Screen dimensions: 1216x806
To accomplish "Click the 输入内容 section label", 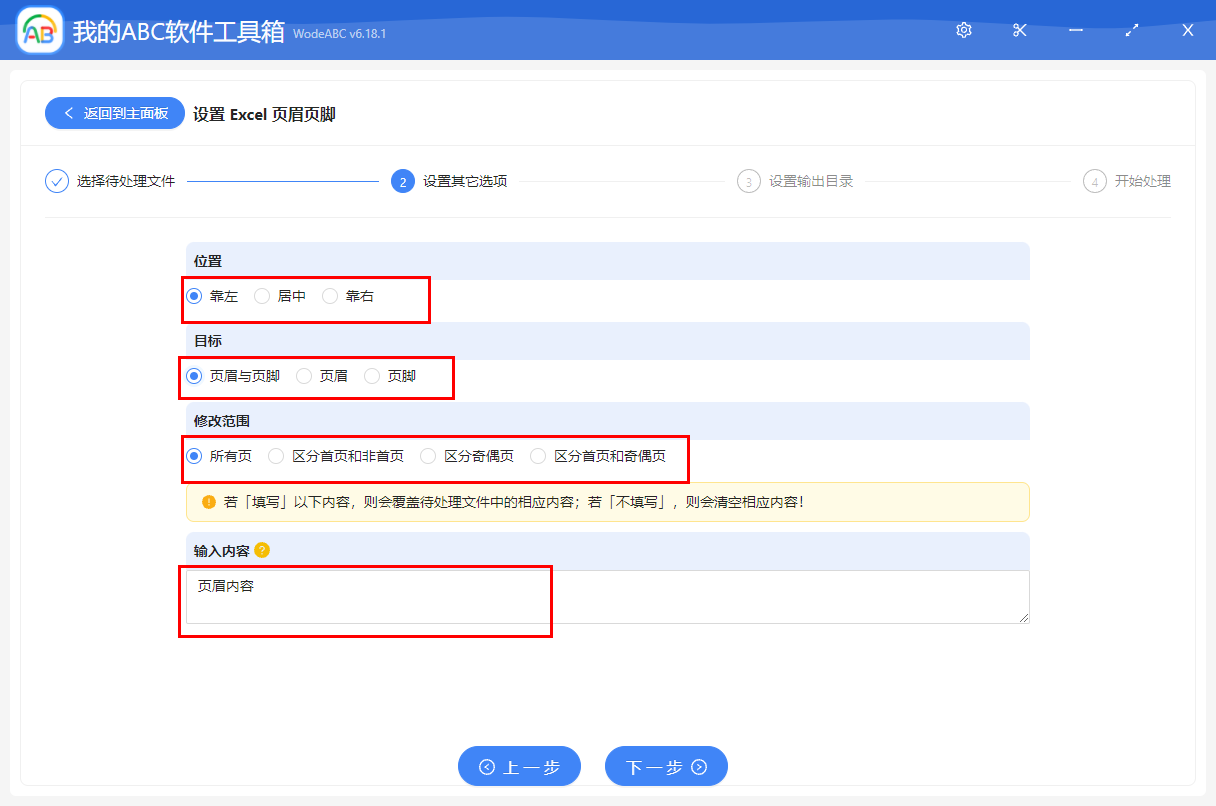I will click(x=222, y=551).
